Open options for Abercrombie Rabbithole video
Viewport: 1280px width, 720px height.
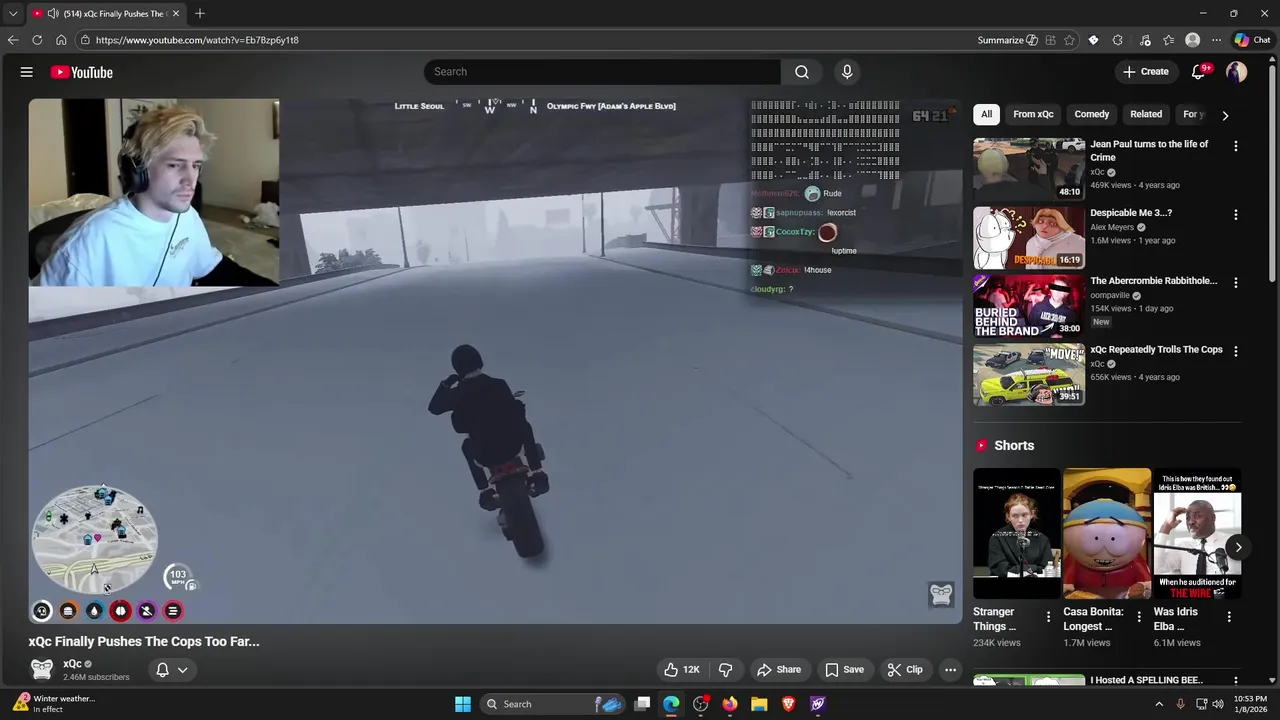point(1236,283)
